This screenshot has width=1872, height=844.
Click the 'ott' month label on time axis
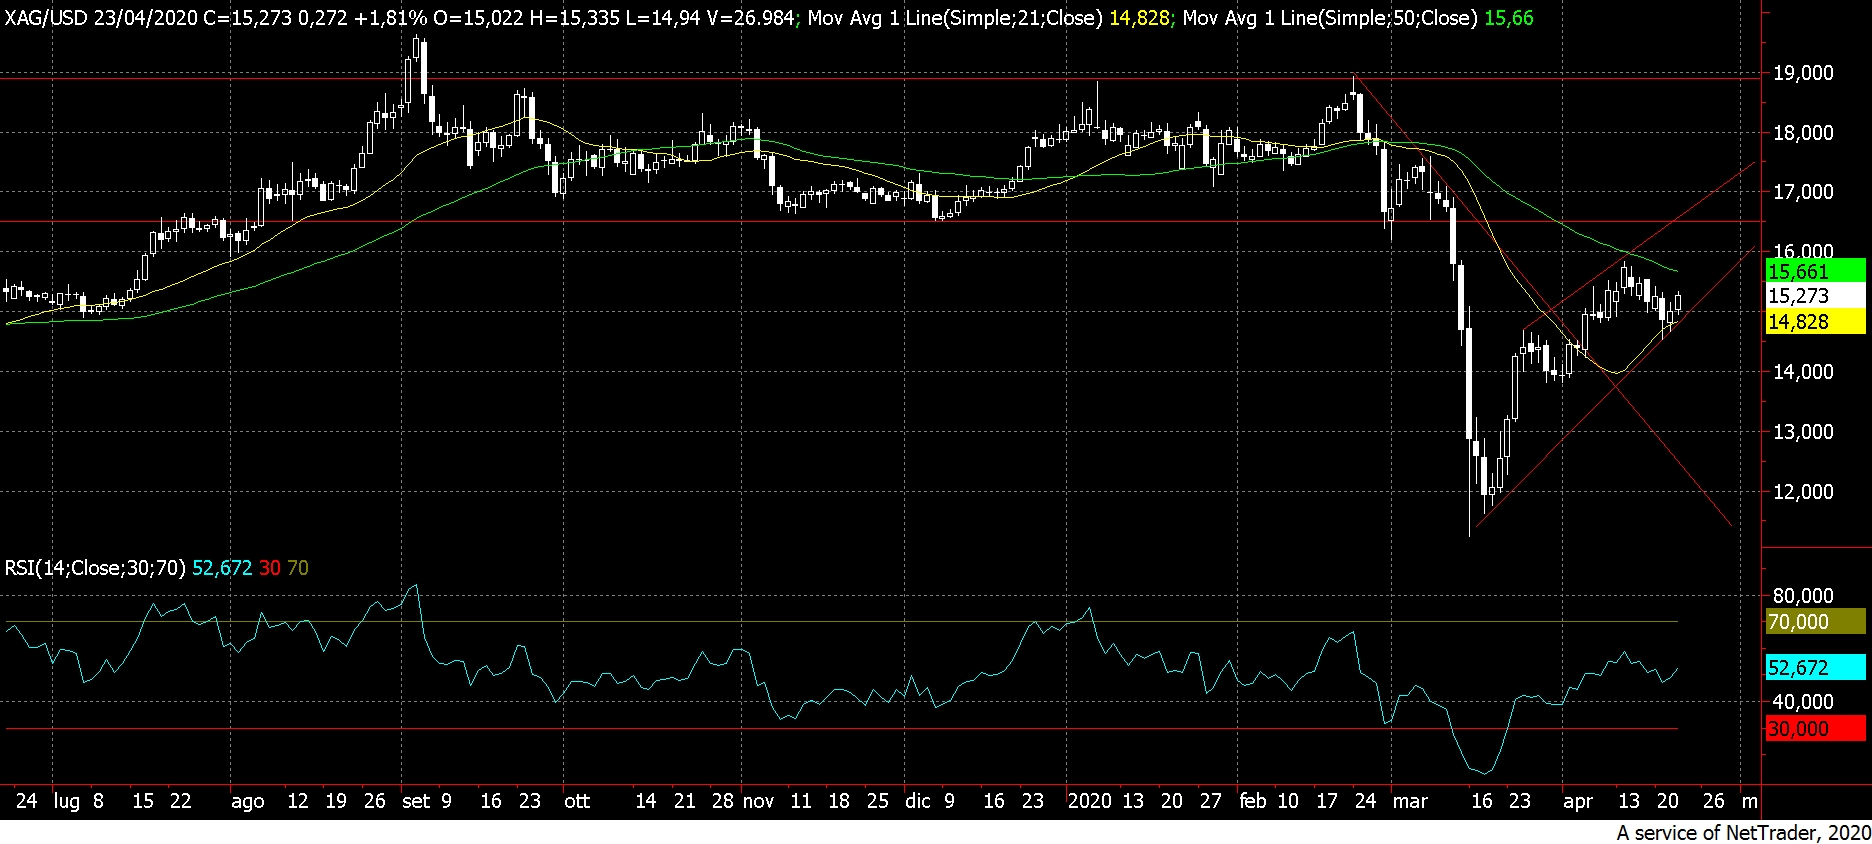point(577,801)
